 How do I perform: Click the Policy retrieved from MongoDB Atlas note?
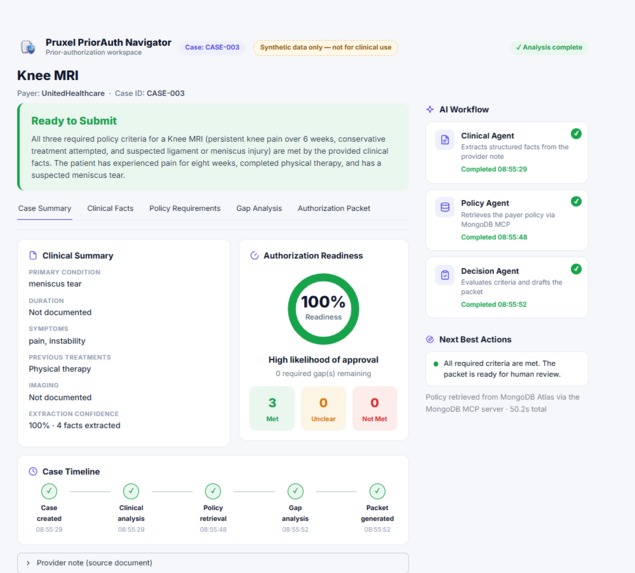pos(502,403)
